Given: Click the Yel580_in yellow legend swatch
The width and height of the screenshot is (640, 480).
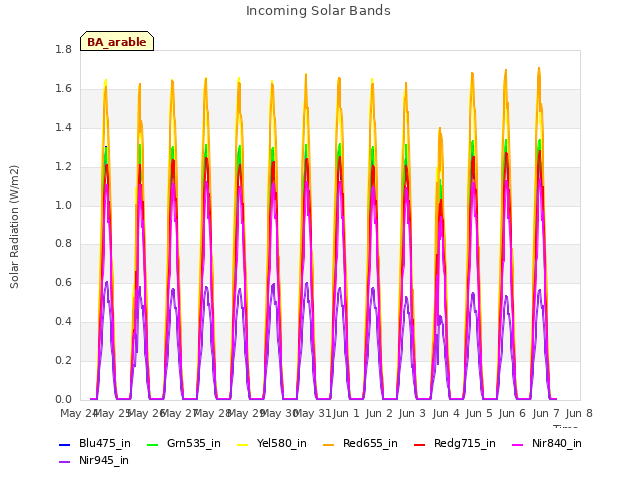Looking at the screenshot, I should click(x=242, y=444).
